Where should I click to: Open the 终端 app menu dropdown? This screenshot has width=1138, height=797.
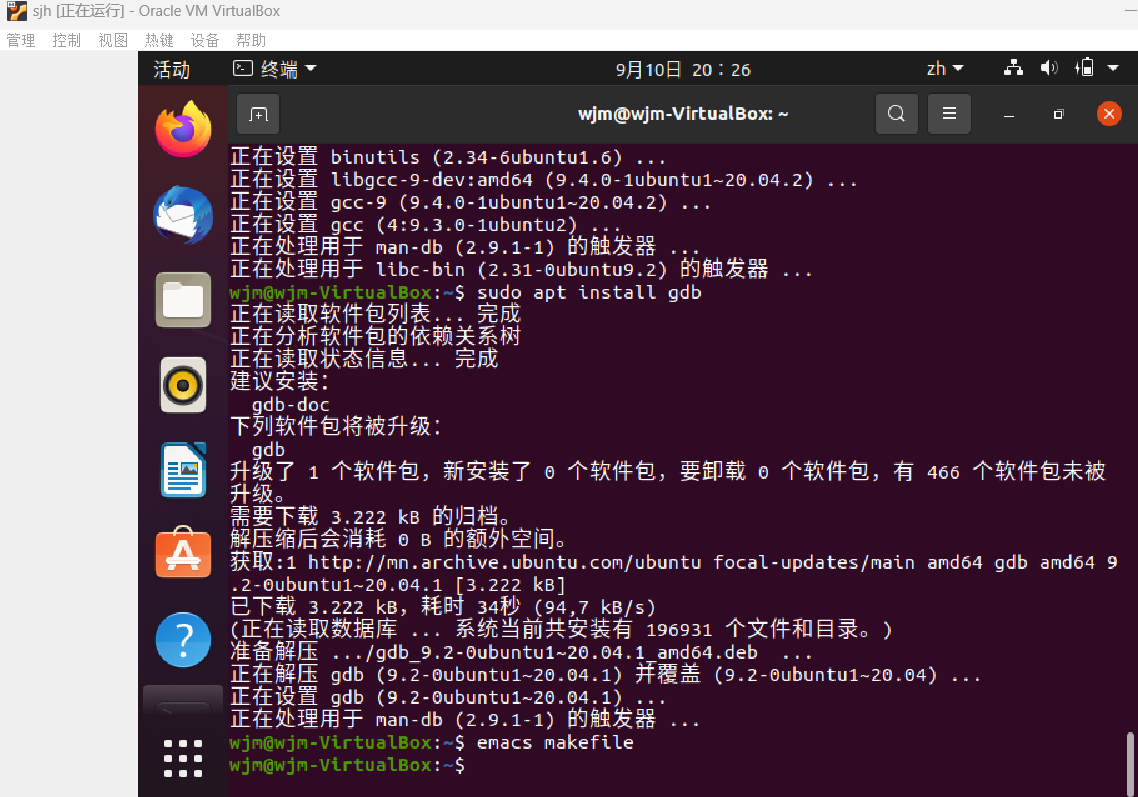(275, 69)
